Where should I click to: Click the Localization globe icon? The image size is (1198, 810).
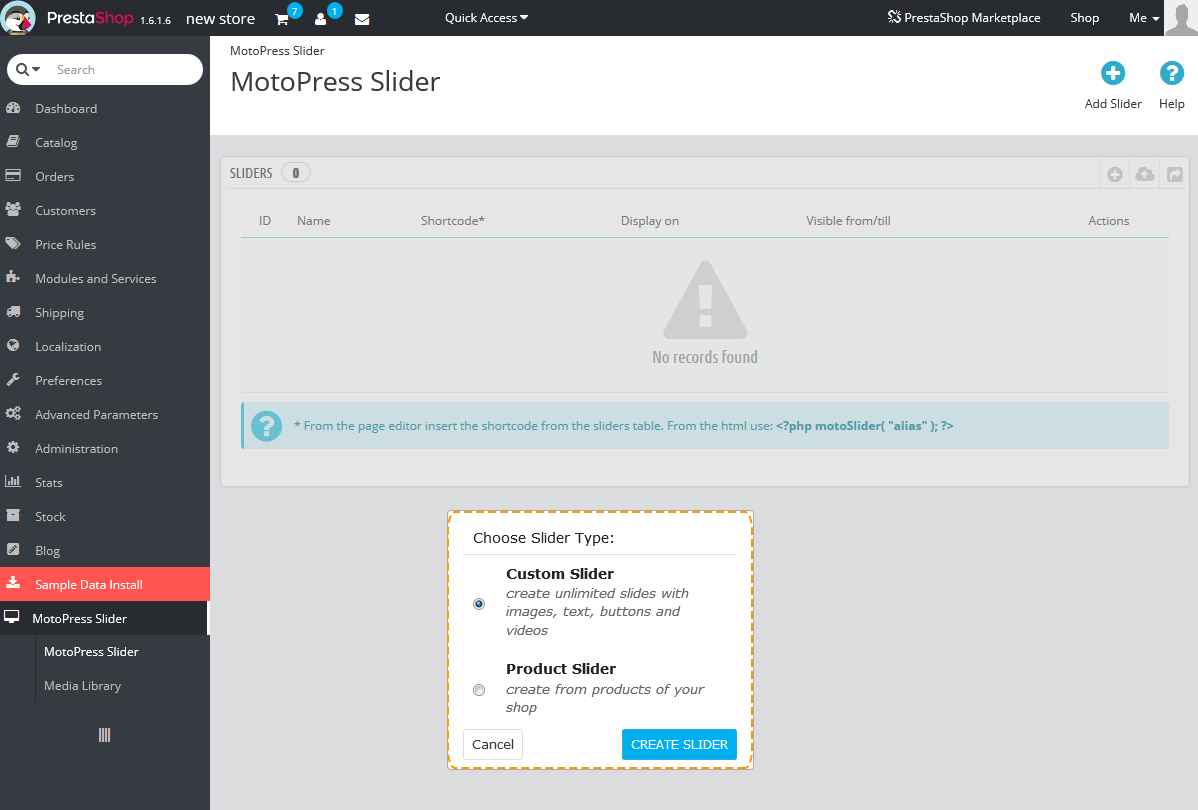point(13,345)
